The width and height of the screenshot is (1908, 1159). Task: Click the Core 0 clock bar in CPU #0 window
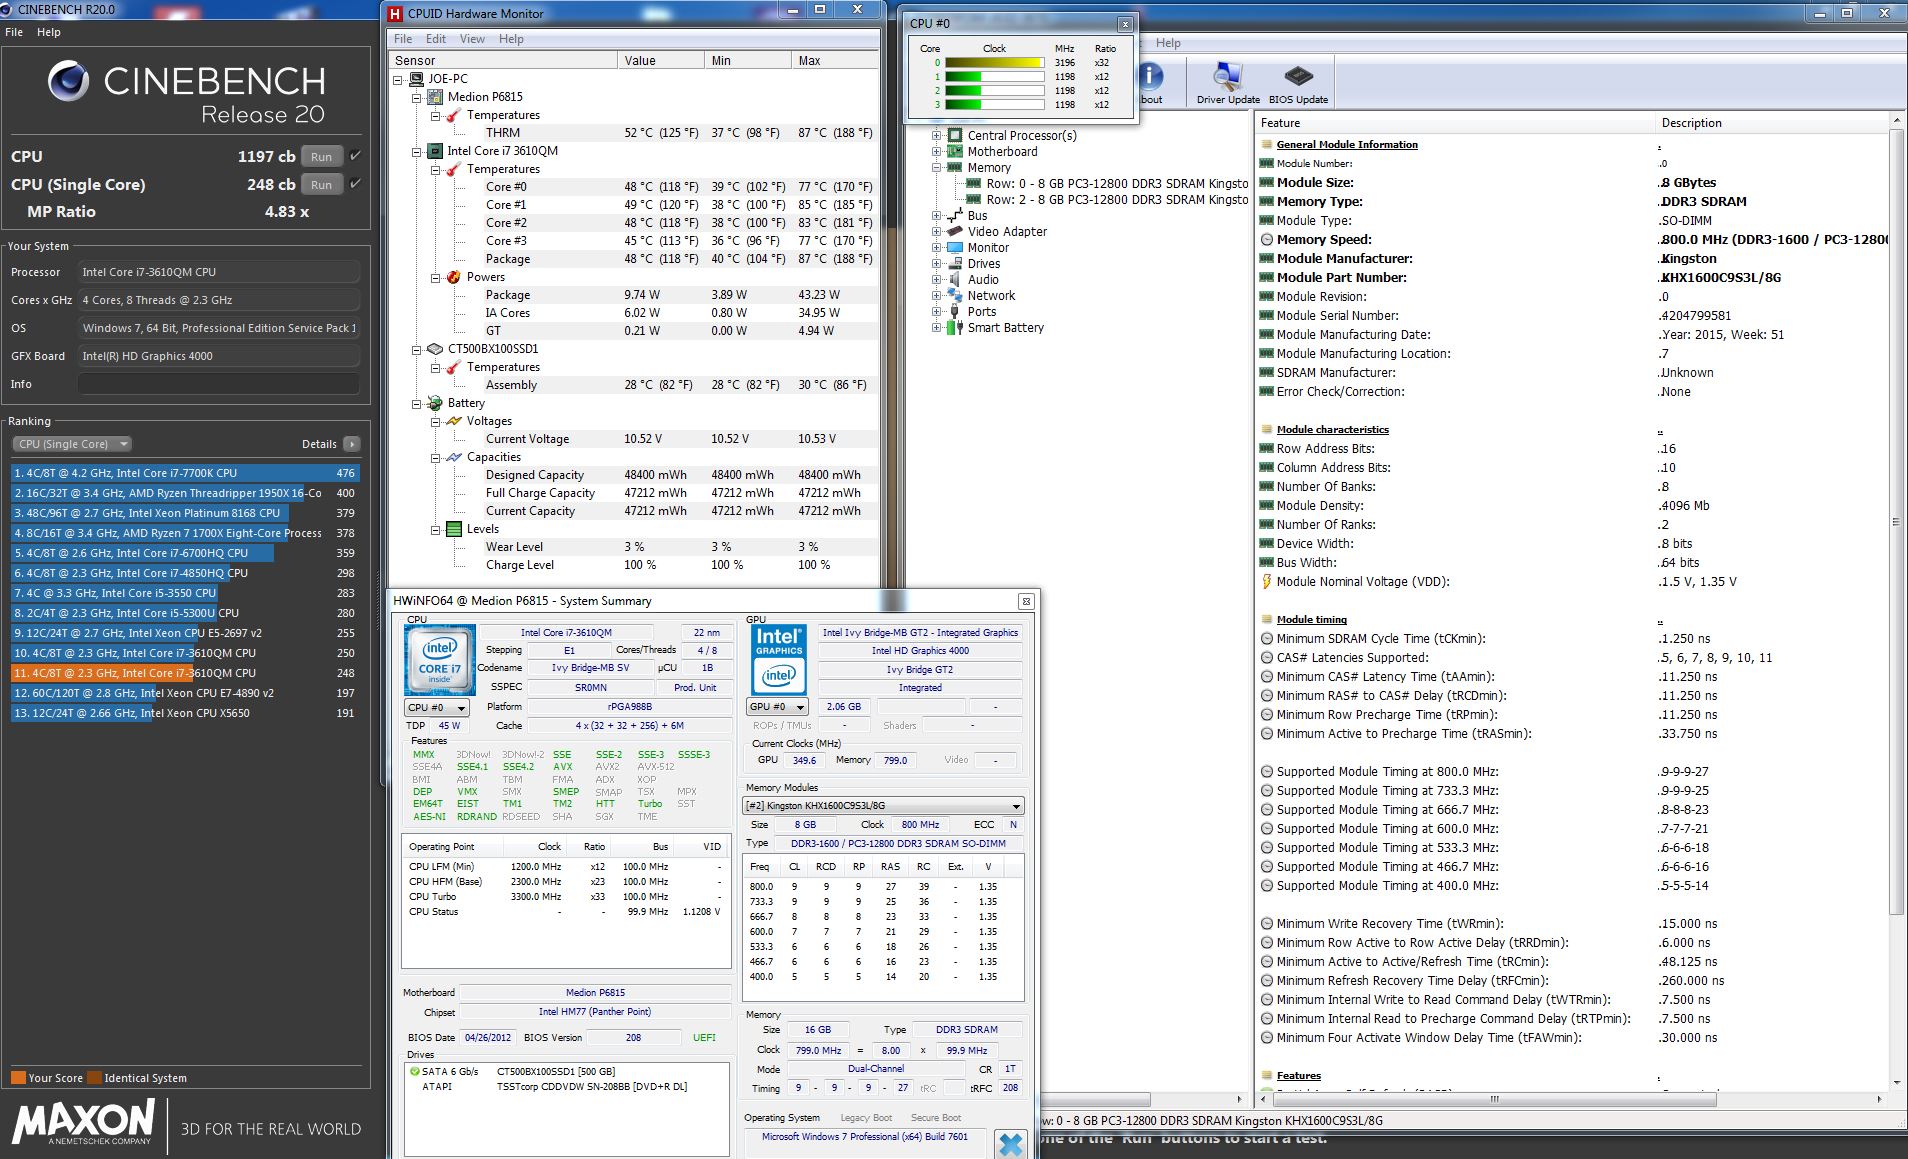(994, 62)
